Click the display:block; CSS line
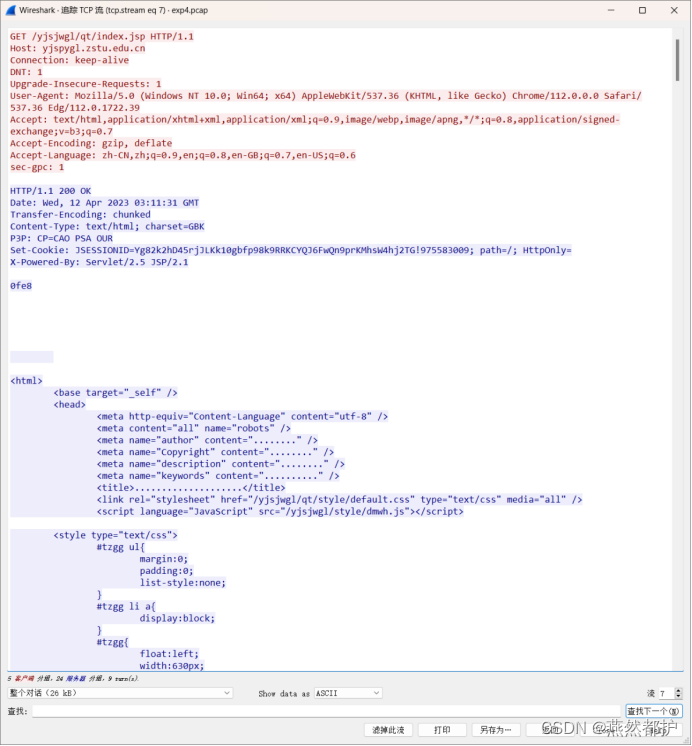The width and height of the screenshot is (692, 746). (x=177, y=618)
